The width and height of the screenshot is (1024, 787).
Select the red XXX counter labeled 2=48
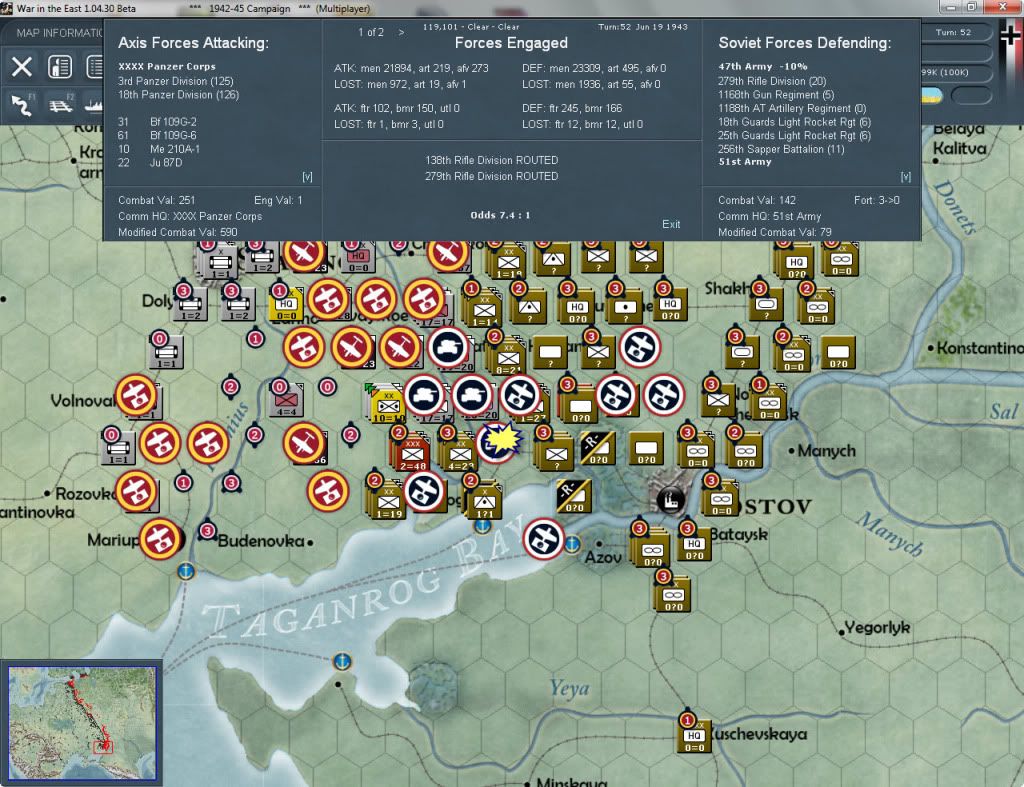pyautogui.click(x=411, y=453)
